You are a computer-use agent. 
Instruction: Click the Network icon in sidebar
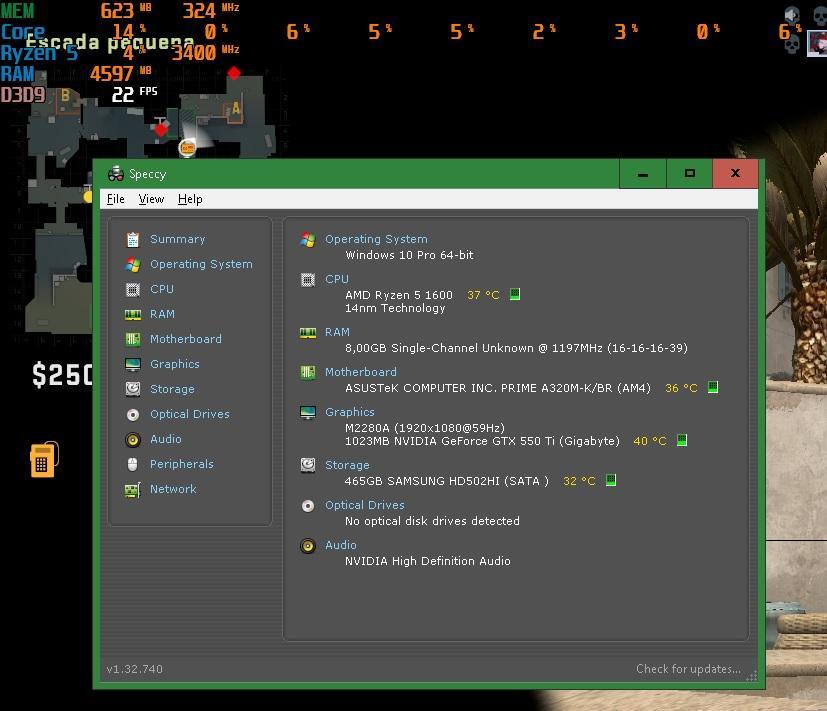[x=132, y=489]
